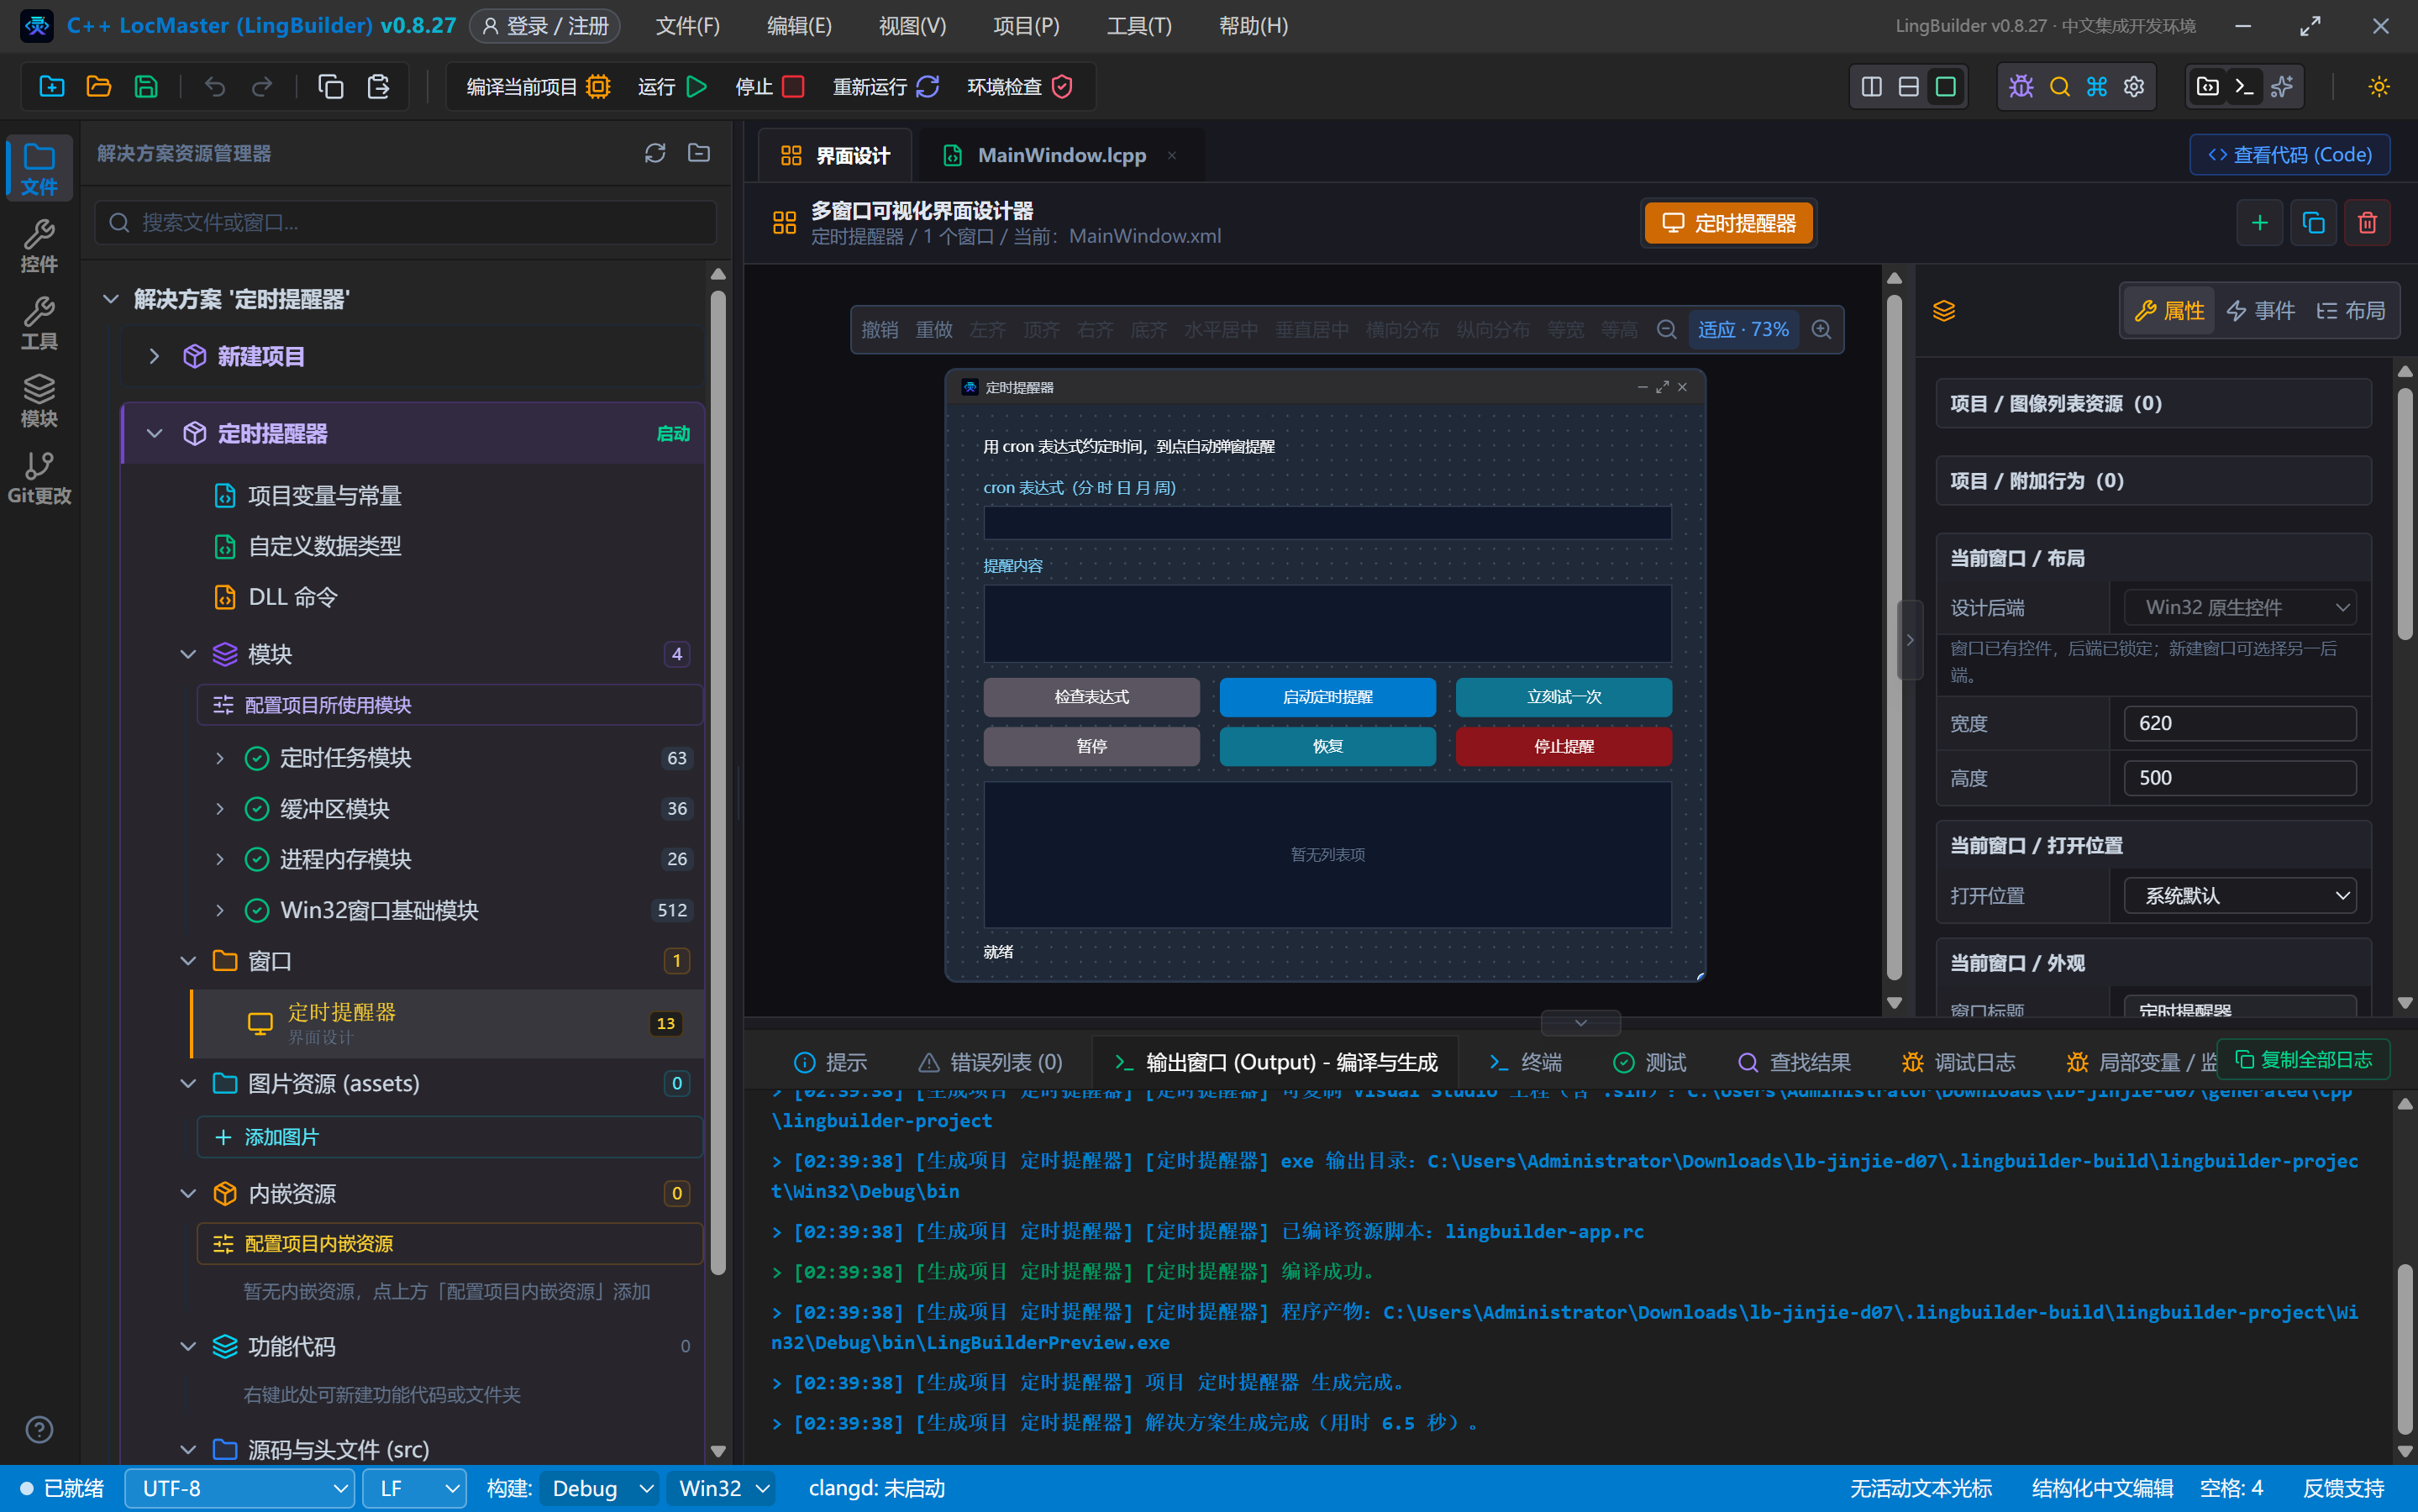Screen dimensions: 2418x1512
Task: Open the Git更改 sidebar panel
Action: pyautogui.click(x=39, y=478)
